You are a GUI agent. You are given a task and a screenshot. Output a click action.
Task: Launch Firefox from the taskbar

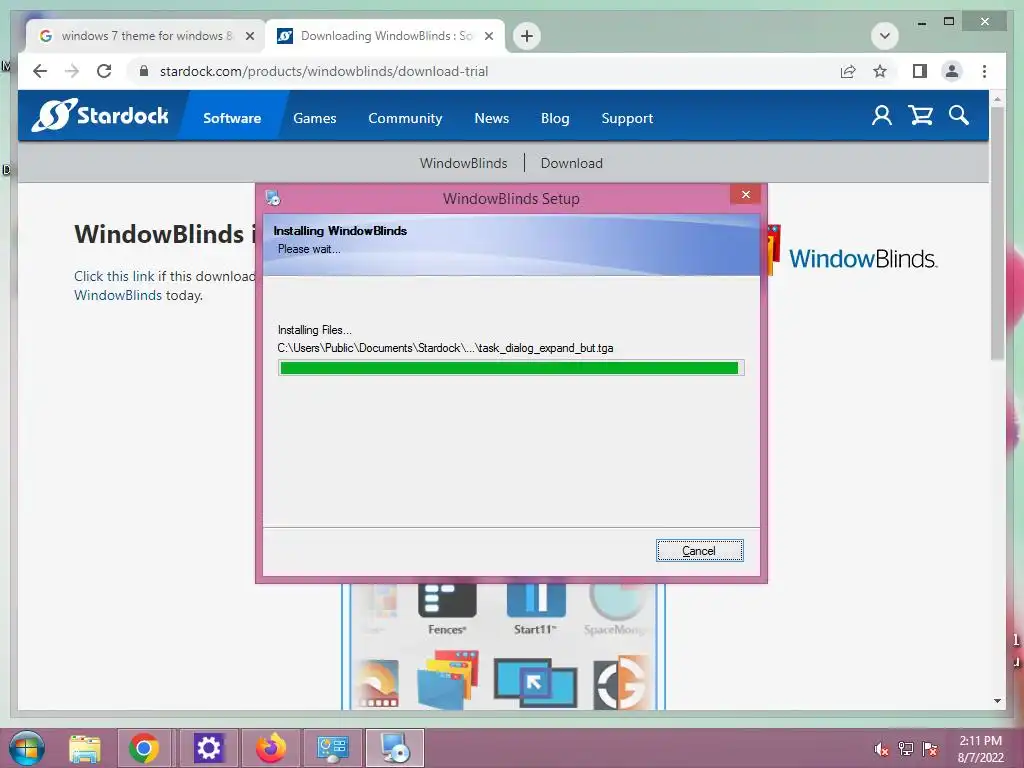pyautogui.click(x=270, y=748)
